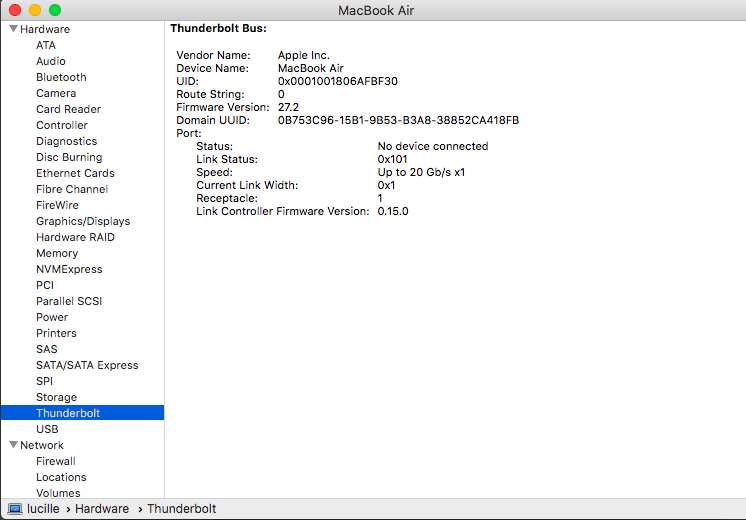
Task: Collapse the Hardware section triangle
Action: point(13,29)
